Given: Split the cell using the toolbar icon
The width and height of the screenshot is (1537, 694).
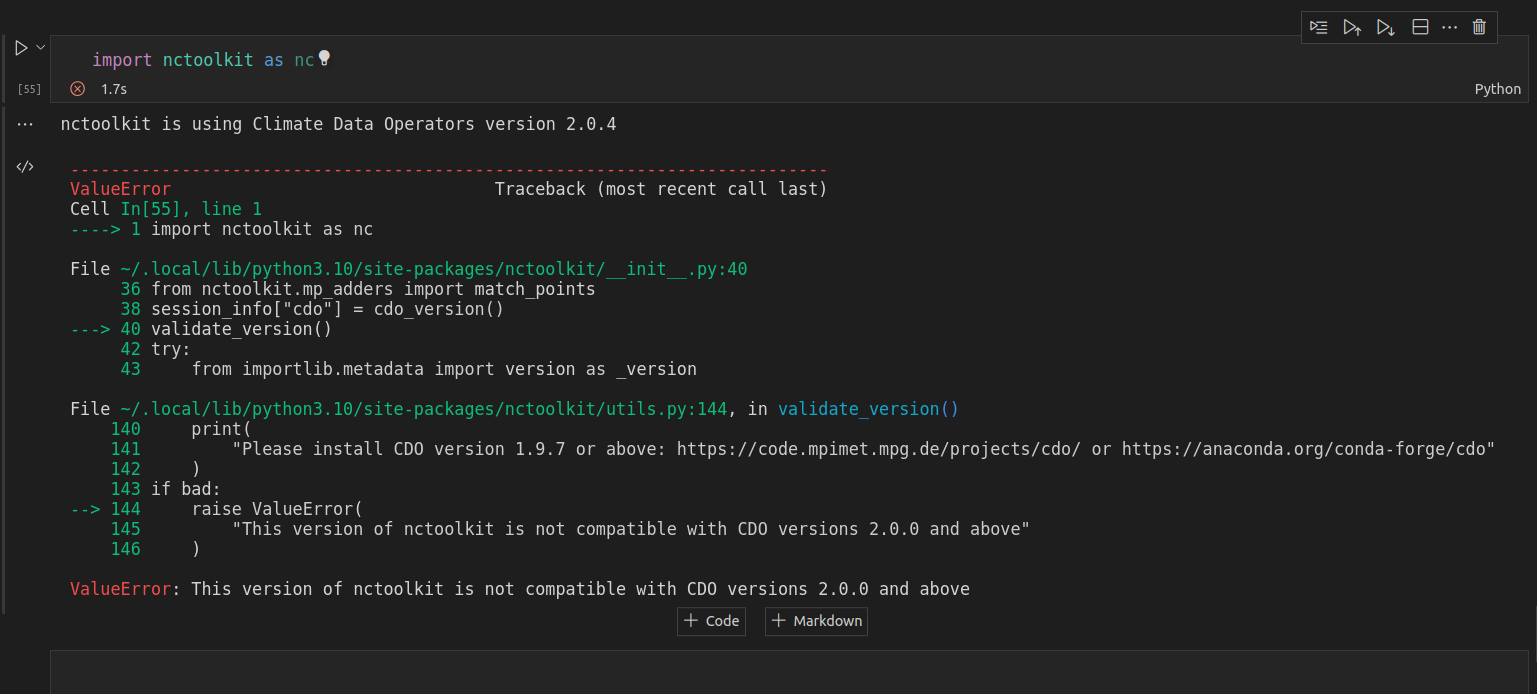Looking at the screenshot, I should point(1420,27).
